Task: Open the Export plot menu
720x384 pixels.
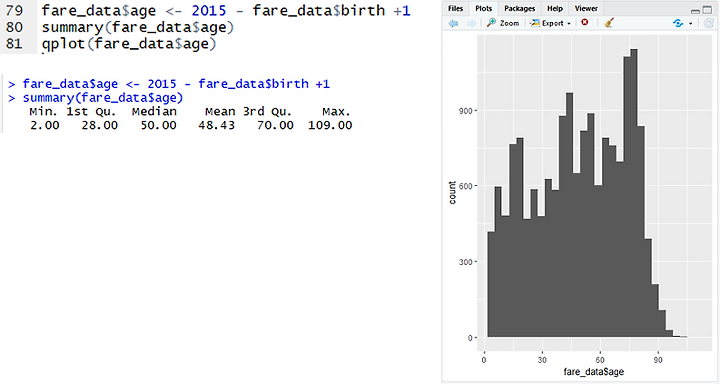Action: (x=550, y=23)
